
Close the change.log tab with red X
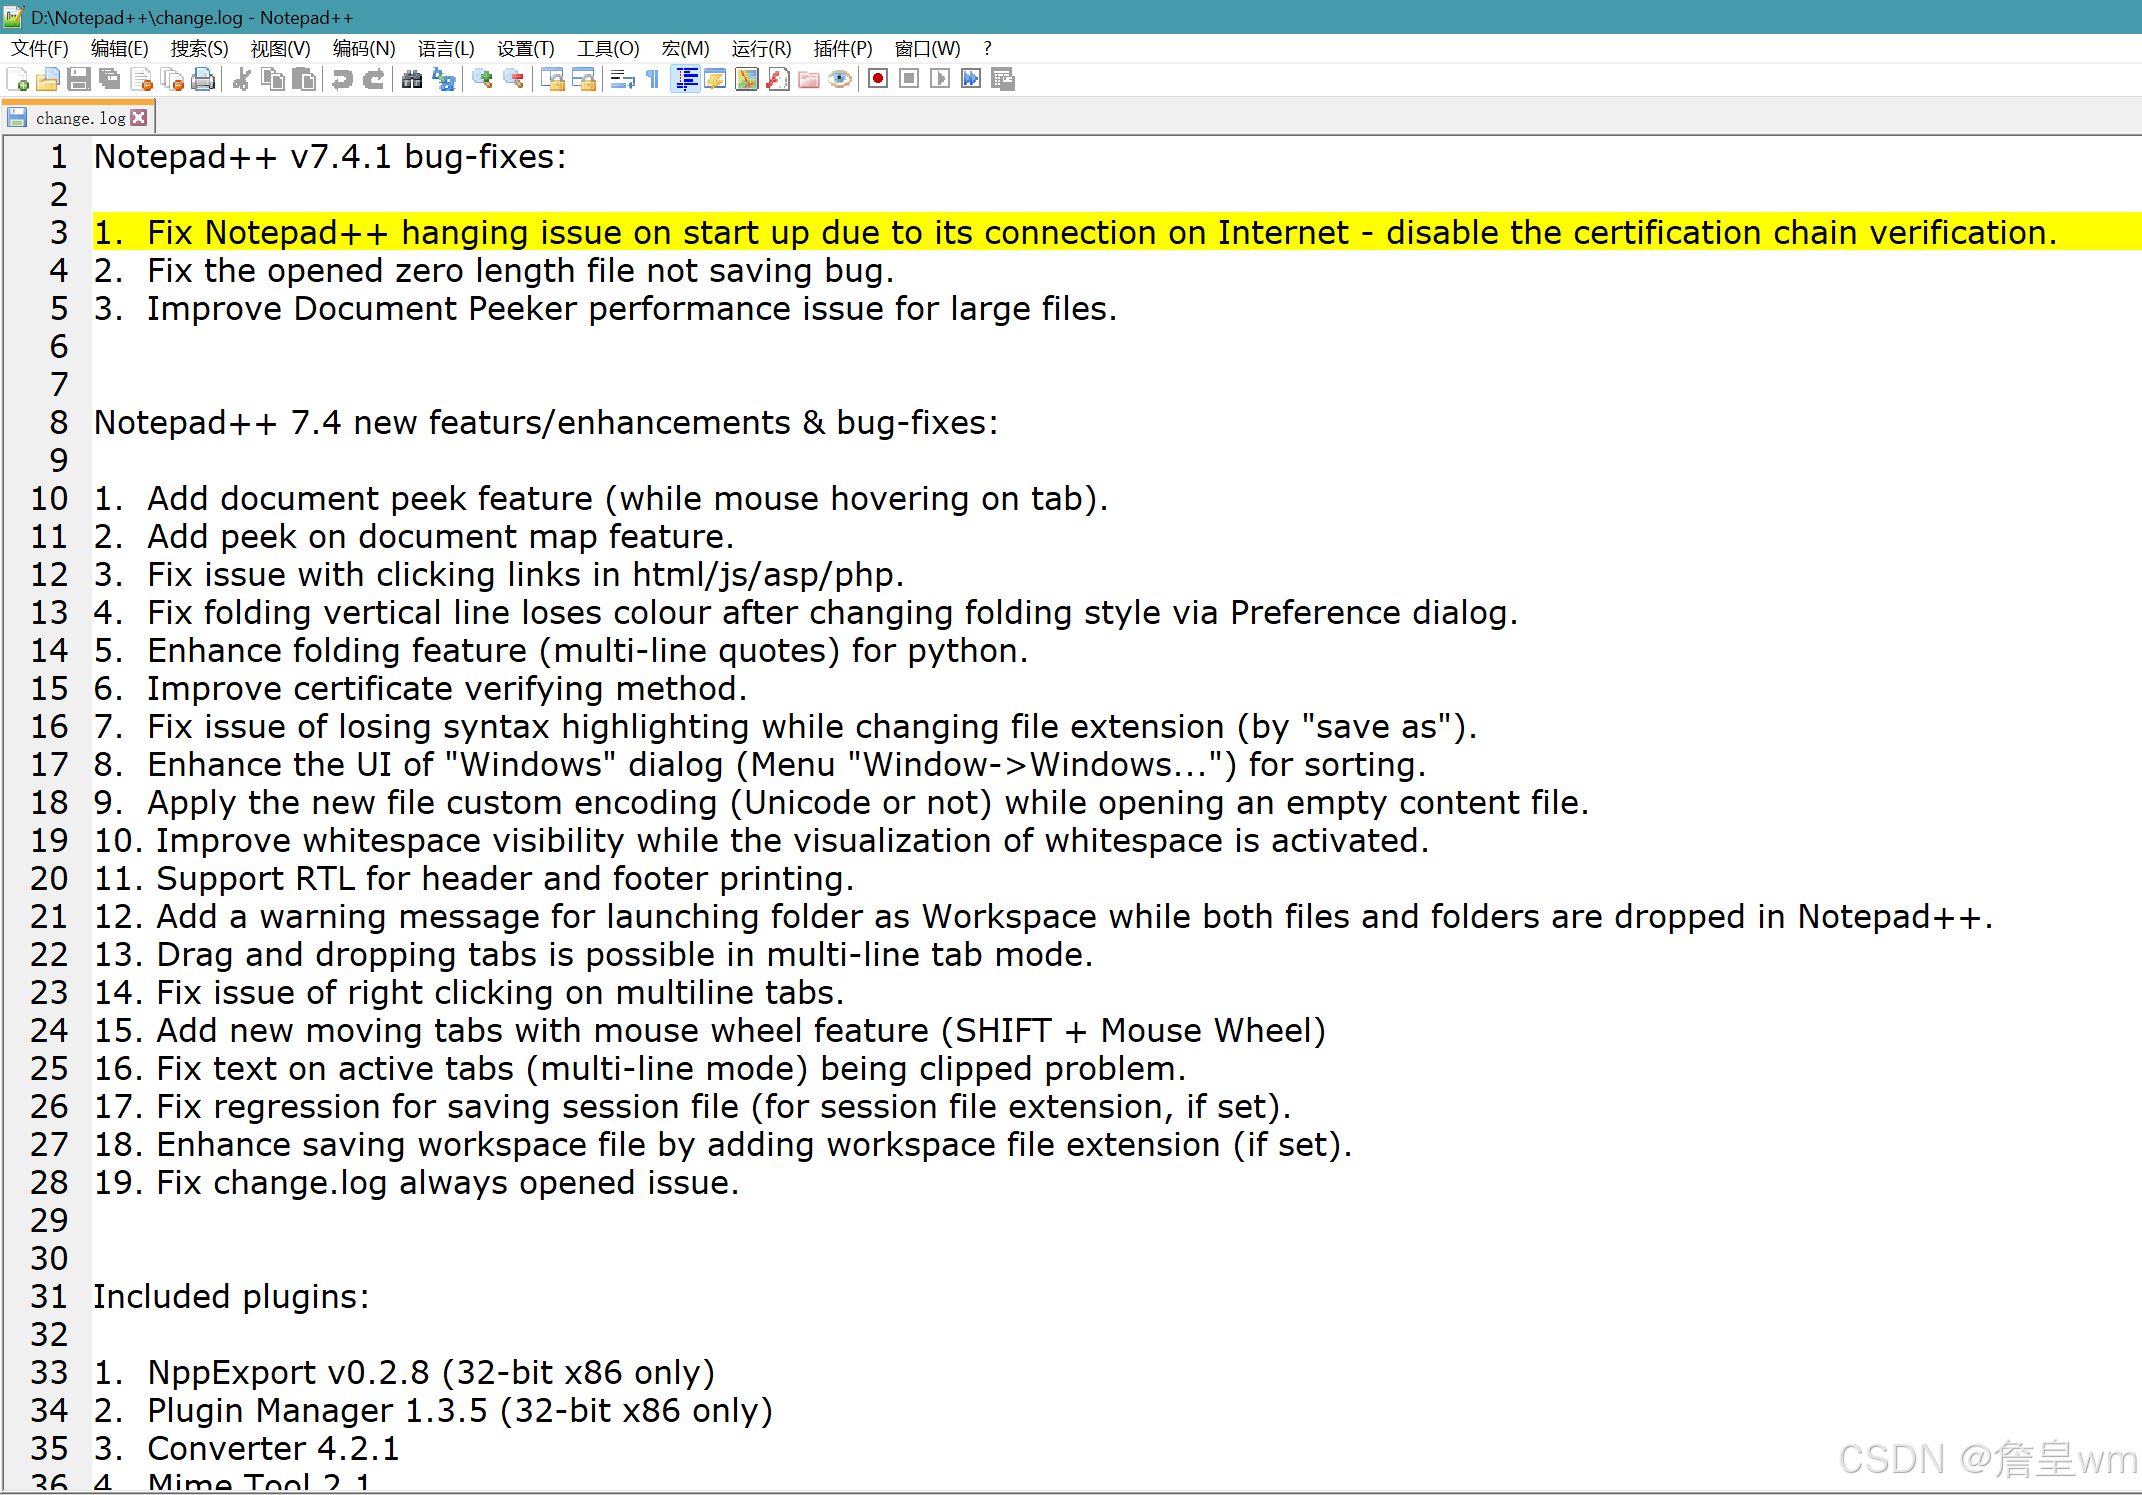[x=139, y=118]
